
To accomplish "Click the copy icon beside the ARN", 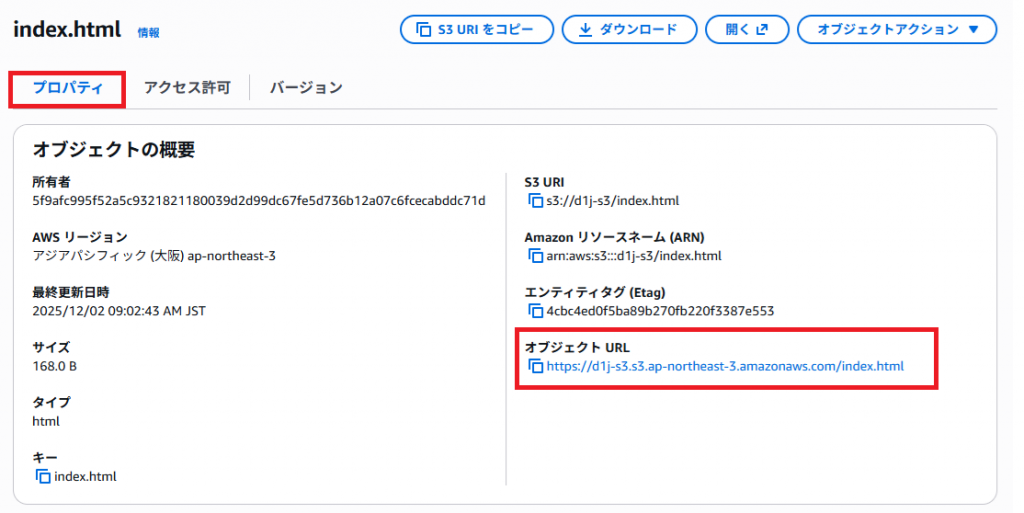I will pyautogui.click(x=535, y=256).
